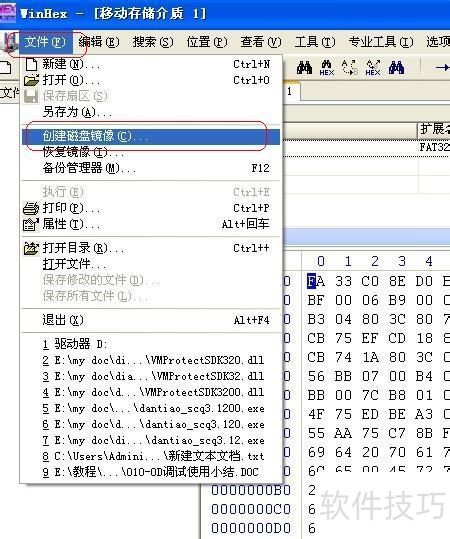Choose 新建(N) from file menu
Viewport: 450px width, 539px height.
(151, 64)
